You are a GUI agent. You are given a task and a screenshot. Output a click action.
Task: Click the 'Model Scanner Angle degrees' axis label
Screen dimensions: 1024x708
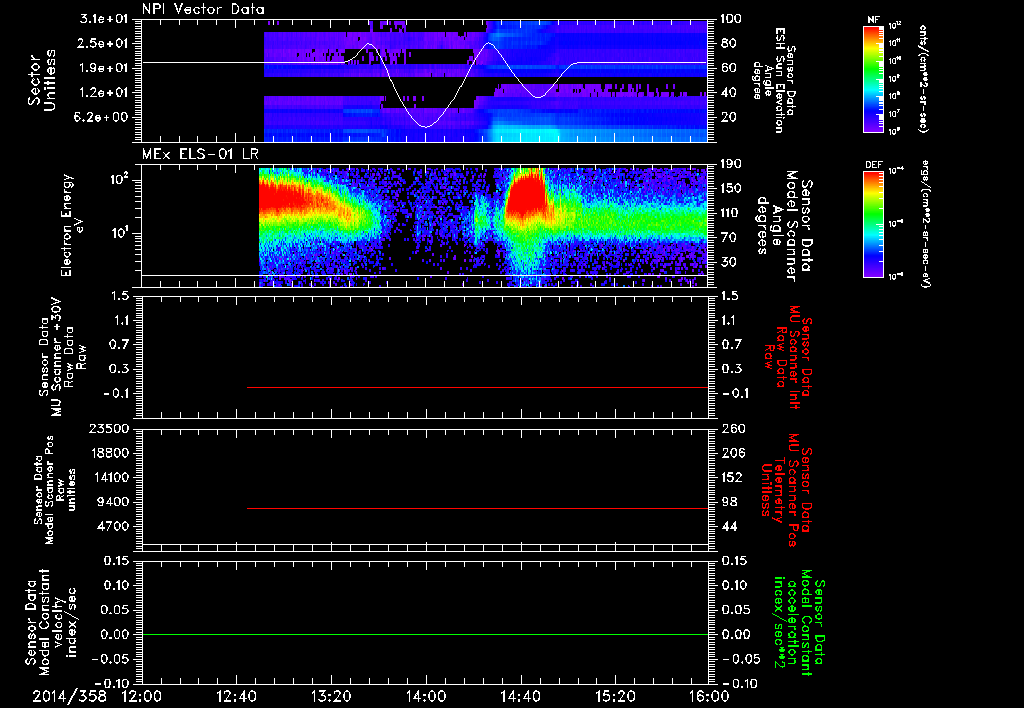click(783, 226)
